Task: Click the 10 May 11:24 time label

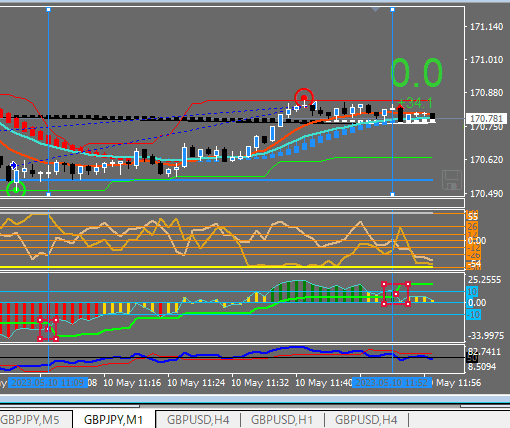Action: pyautogui.click(x=196, y=382)
